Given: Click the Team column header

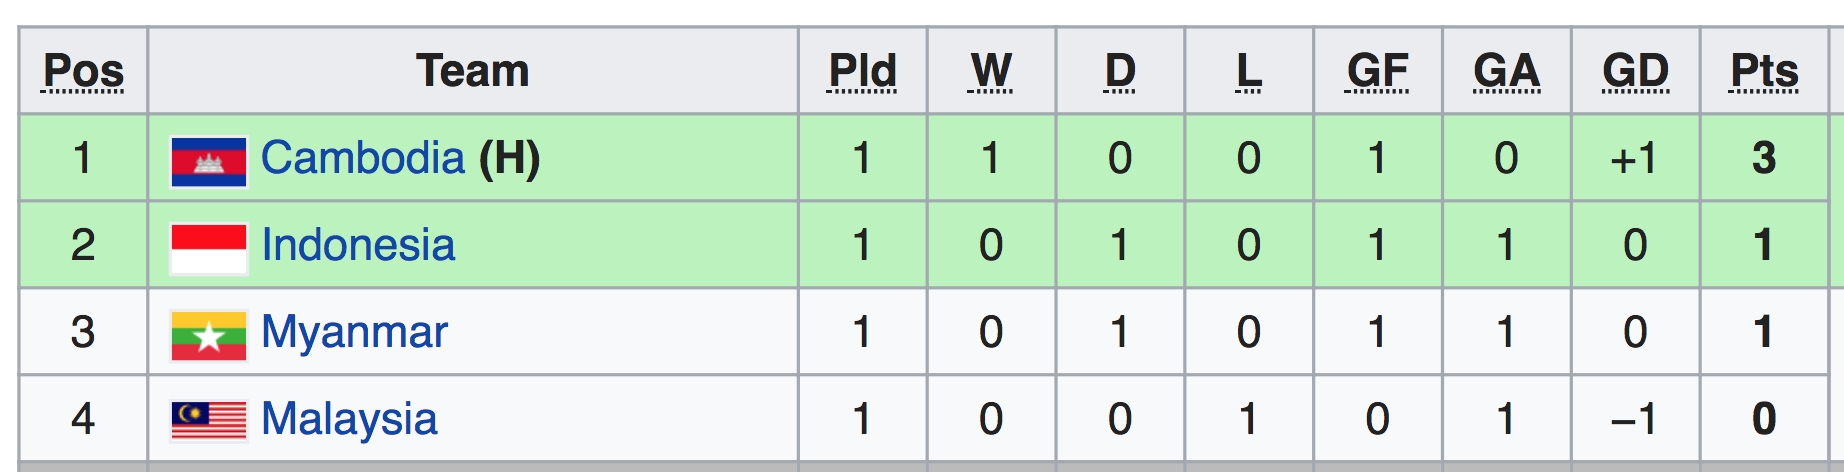Looking at the screenshot, I should tap(472, 71).
